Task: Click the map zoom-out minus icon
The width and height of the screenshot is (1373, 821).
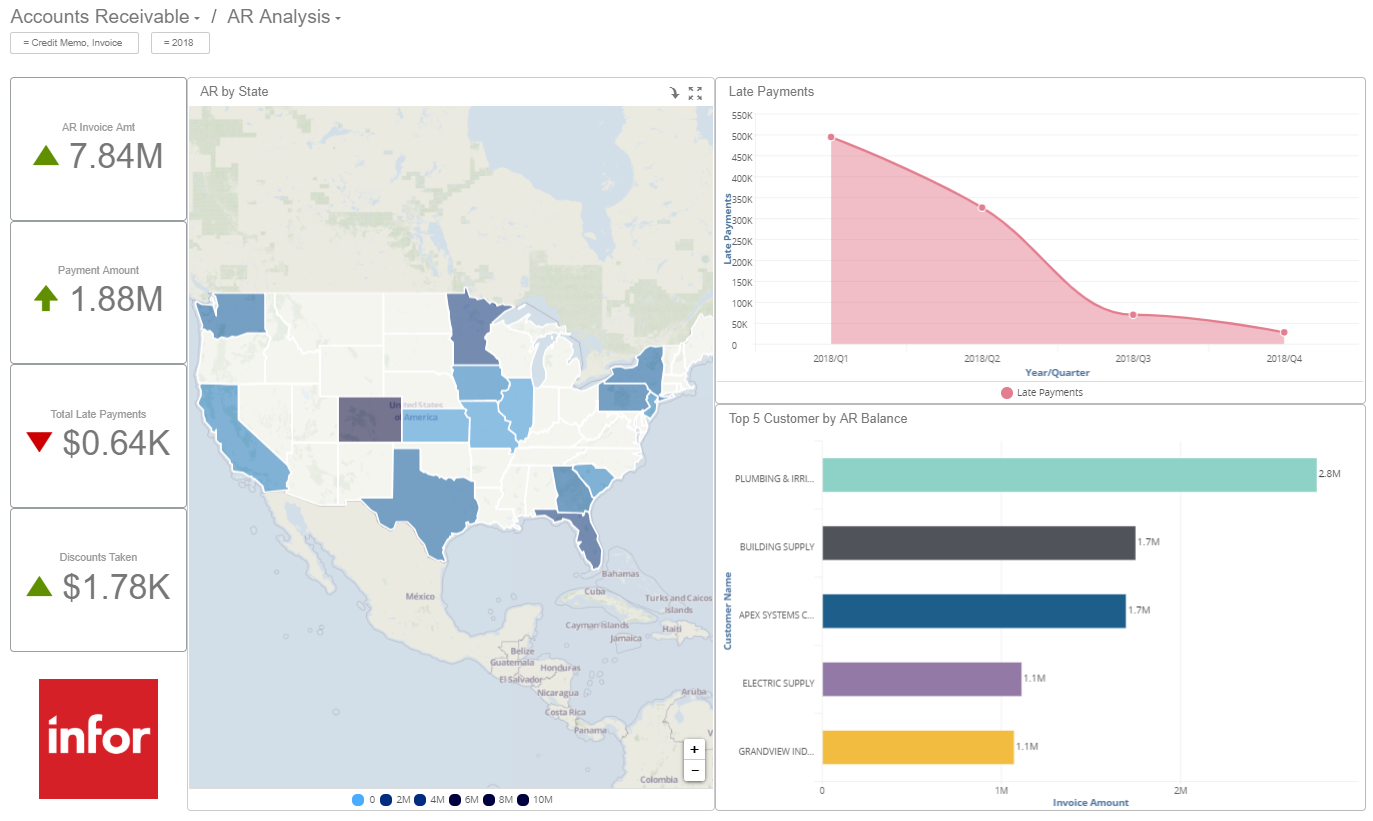Action: tap(694, 770)
